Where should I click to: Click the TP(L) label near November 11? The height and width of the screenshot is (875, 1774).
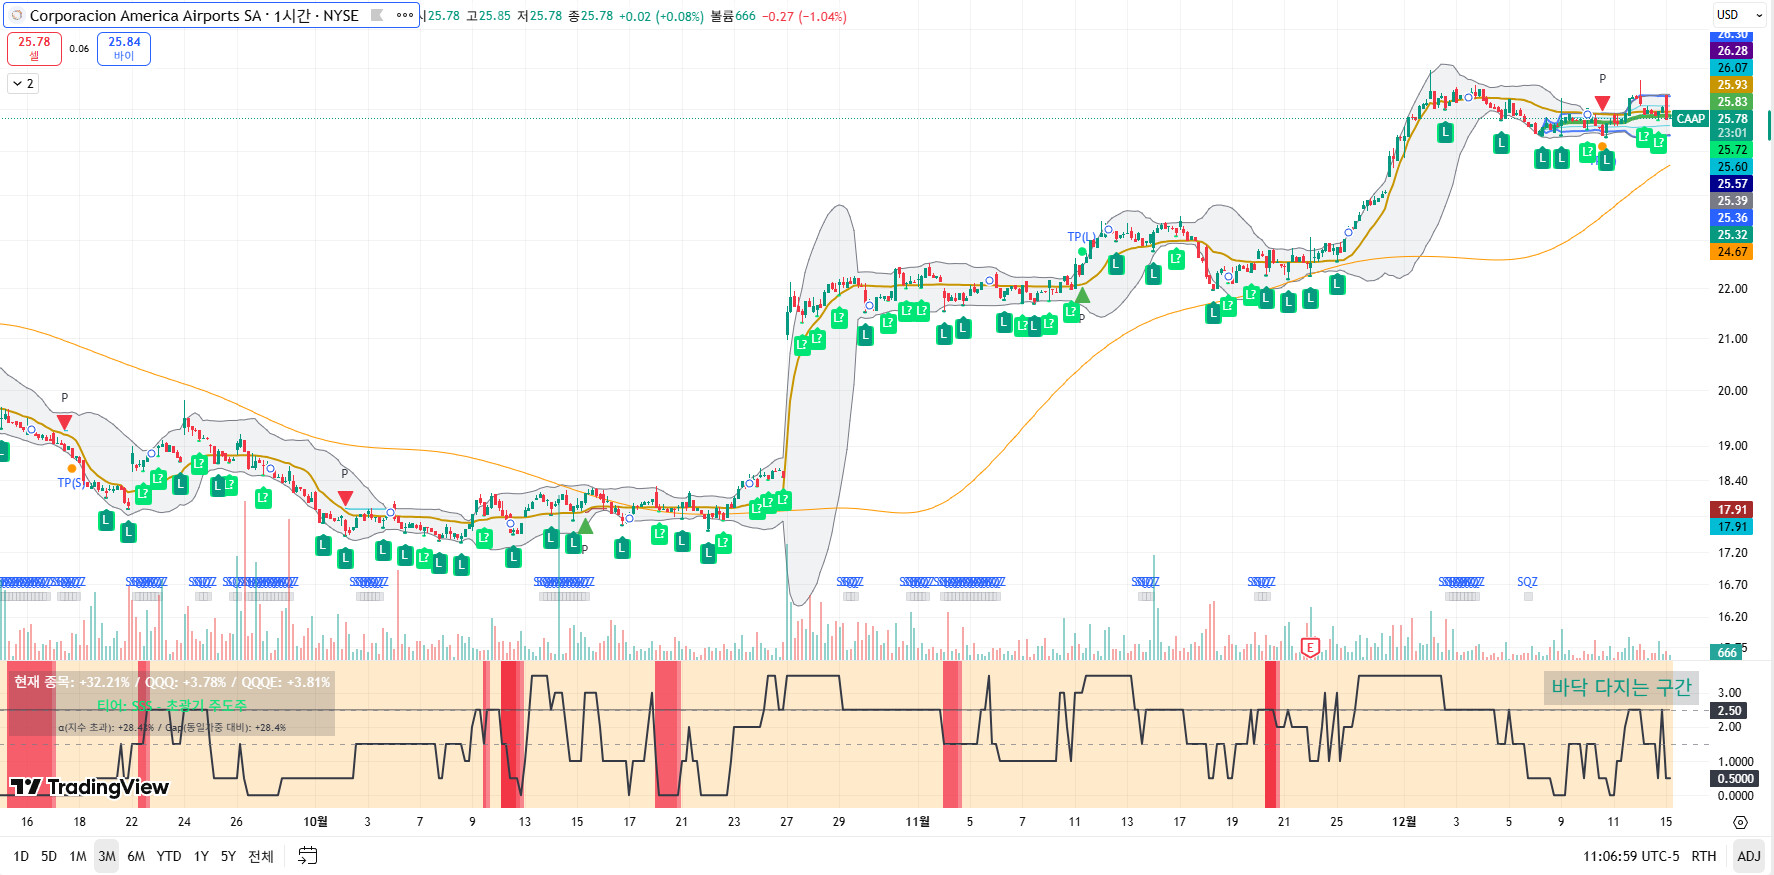pos(1081,237)
